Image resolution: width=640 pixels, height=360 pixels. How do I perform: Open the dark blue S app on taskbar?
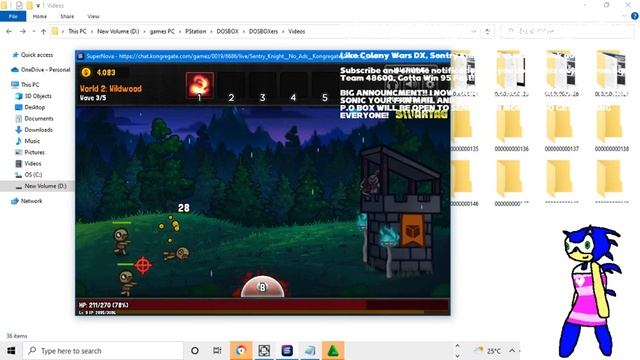pos(287,351)
